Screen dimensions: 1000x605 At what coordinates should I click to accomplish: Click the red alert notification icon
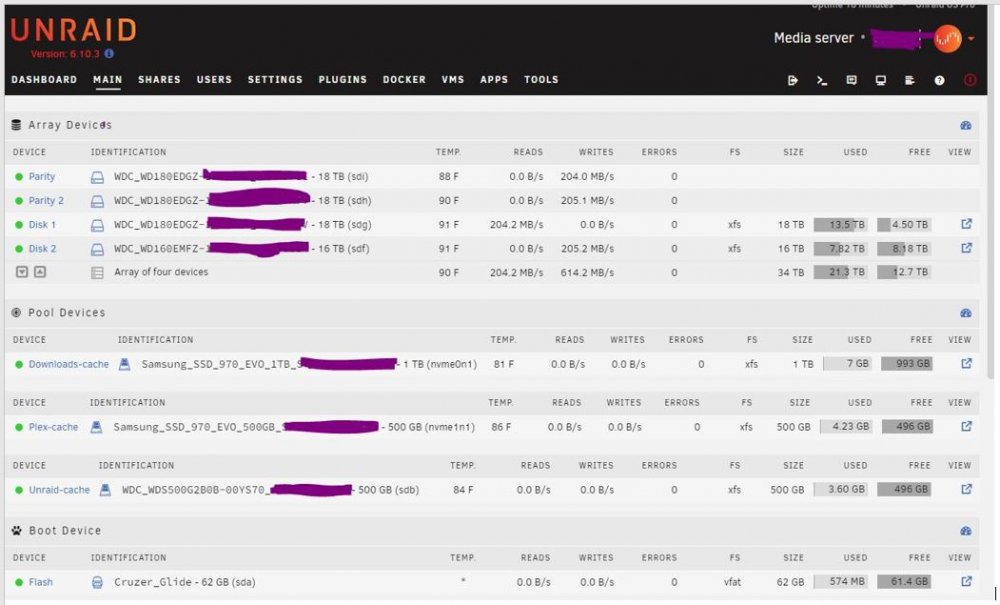coord(970,80)
